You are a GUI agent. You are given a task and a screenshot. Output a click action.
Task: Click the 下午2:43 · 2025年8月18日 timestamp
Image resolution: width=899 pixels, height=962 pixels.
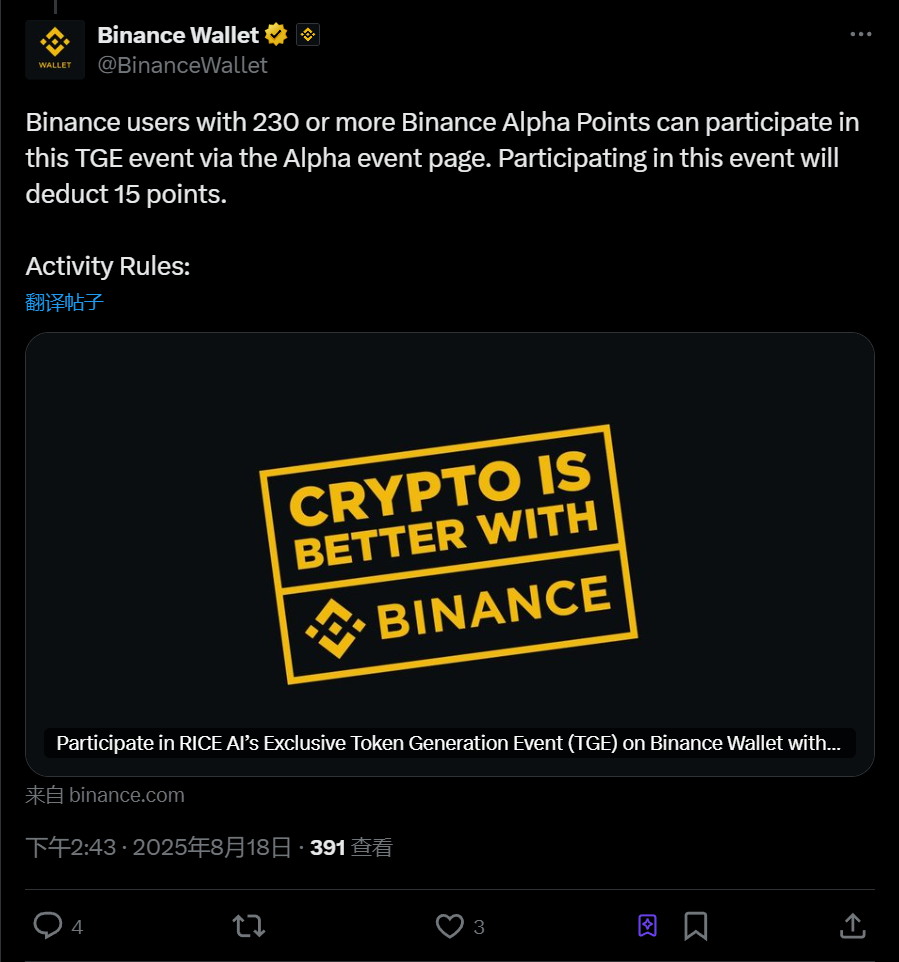point(157,848)
